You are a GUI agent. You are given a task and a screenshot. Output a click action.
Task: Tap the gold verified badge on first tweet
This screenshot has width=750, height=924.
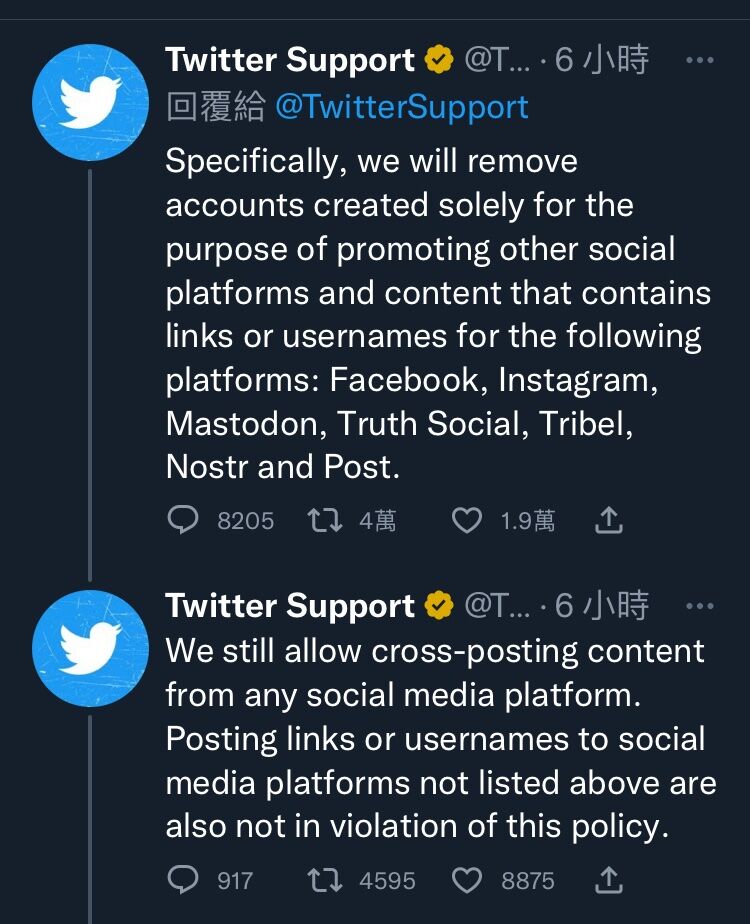pyautogui.click(x=438, y=61)
